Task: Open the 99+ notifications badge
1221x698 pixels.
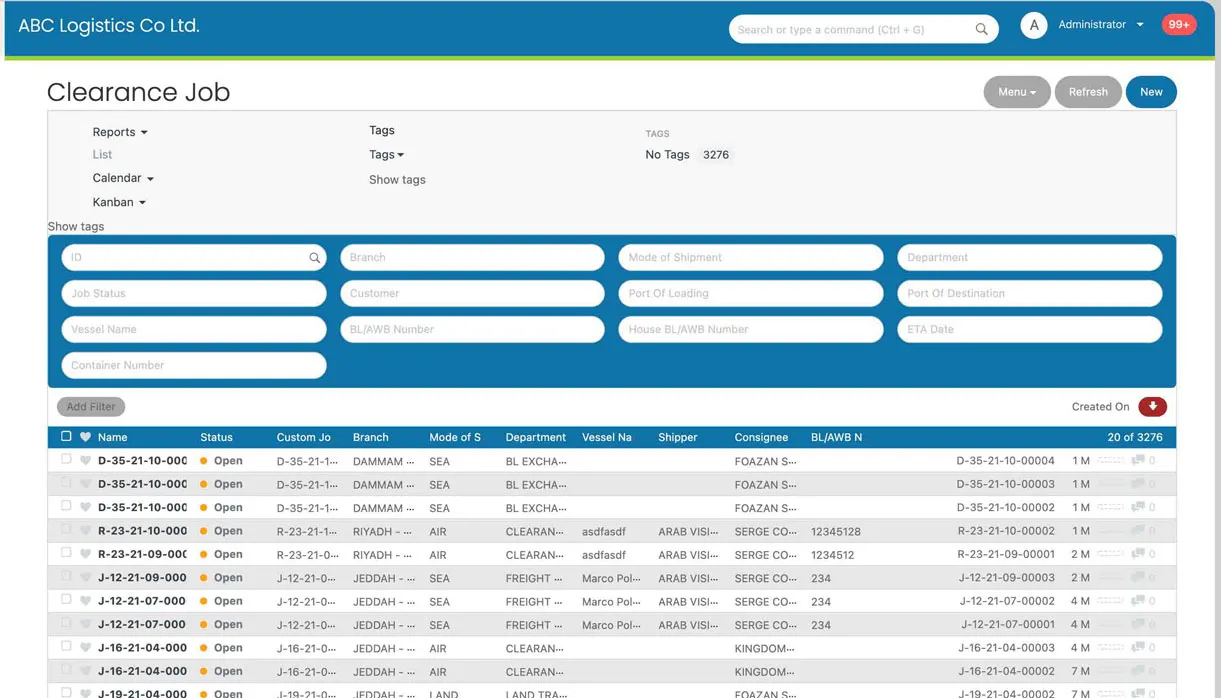Action: pyautogui.click(x=1179, y=25)
